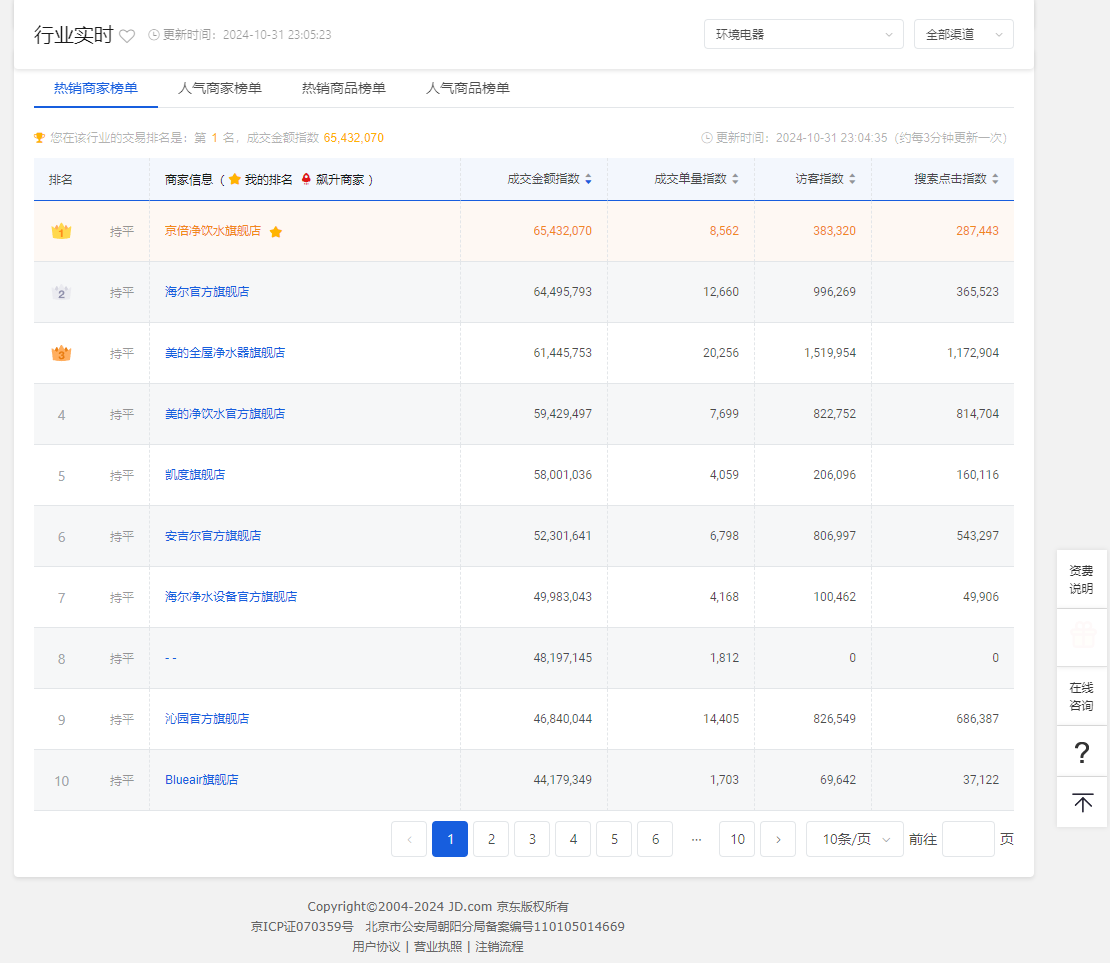Image resolution: width=1110 pixels, height=963 pixels.
Task: Sort by 成交单量指数 column arrows
Action: point(736,179)
